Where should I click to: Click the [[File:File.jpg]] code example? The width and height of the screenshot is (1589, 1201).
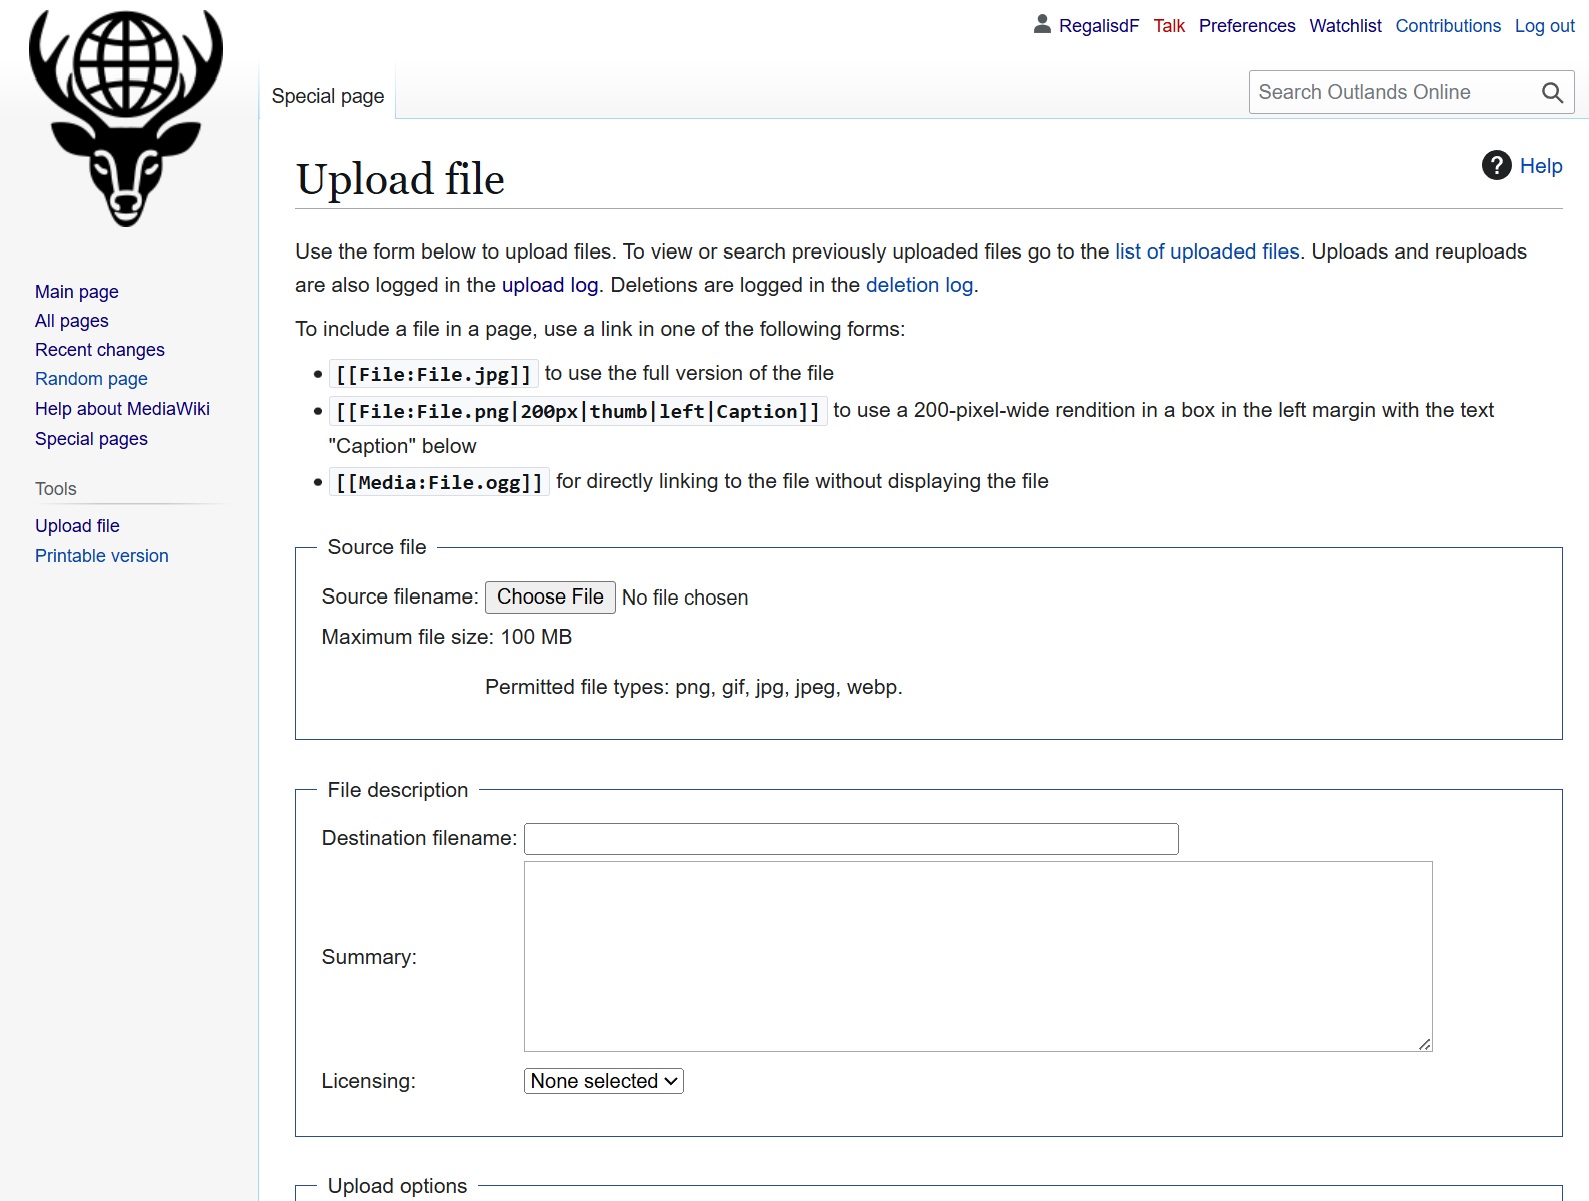pos(434,374)
